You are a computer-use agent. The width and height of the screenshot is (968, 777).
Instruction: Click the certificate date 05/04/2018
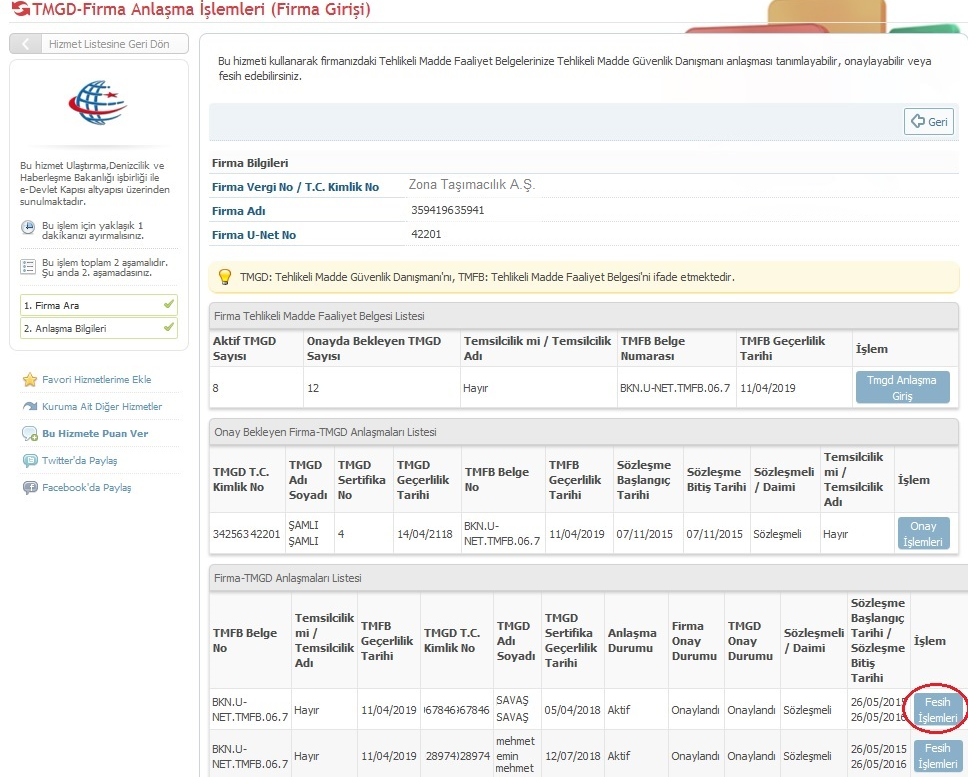pyautogui.click(x=572, y=710)
